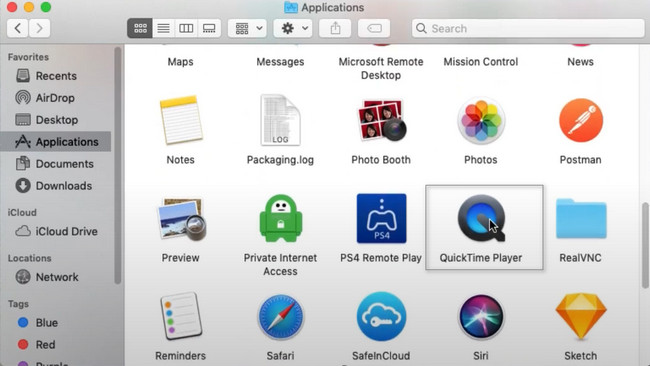The height and width of the screenshot is (366, 650).
Task: Select the QuickTime Player icon
Action: [x=481, y=218]
